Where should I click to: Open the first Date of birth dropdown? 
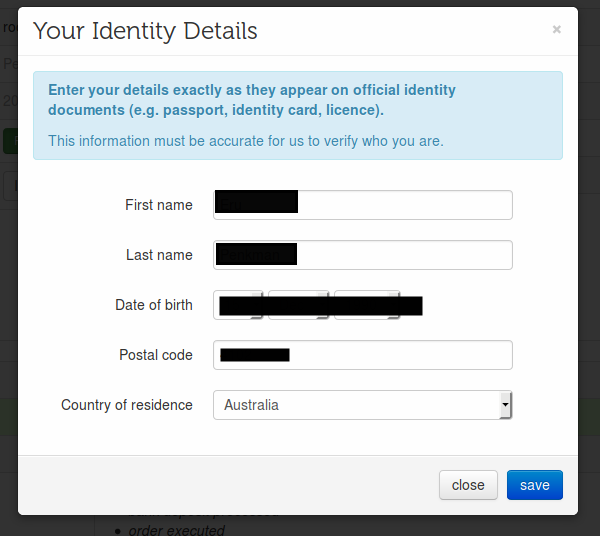click(x=238, y=305)
